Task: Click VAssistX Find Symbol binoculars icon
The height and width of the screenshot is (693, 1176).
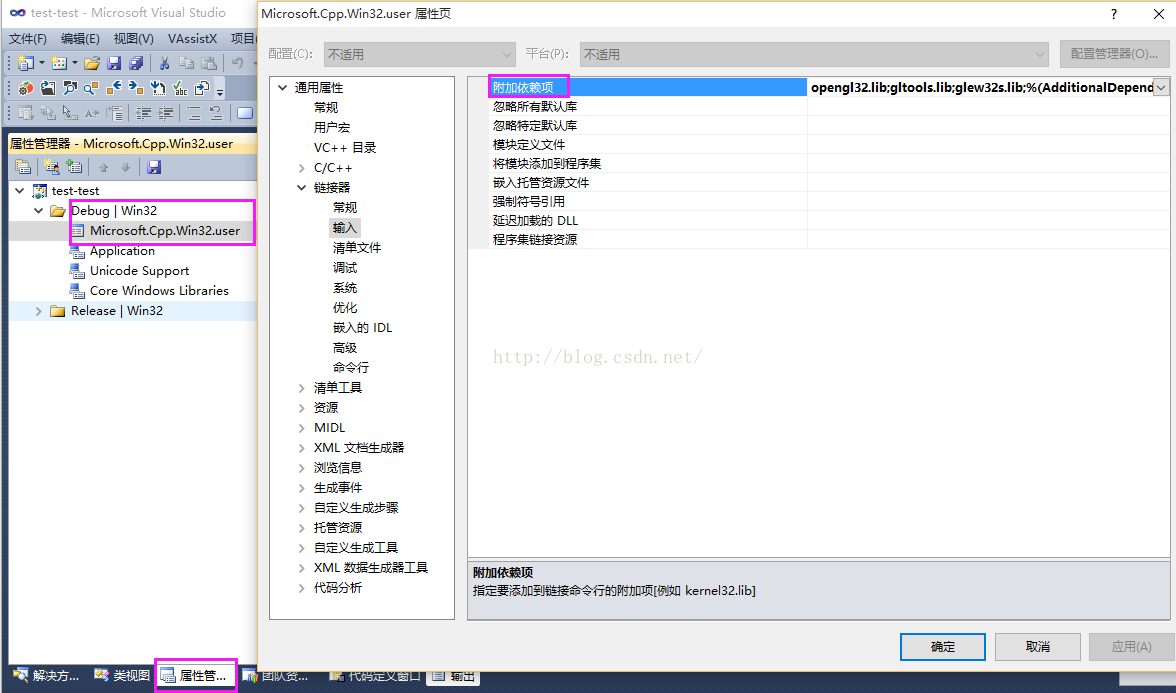Action: click(x=70, y=88)
